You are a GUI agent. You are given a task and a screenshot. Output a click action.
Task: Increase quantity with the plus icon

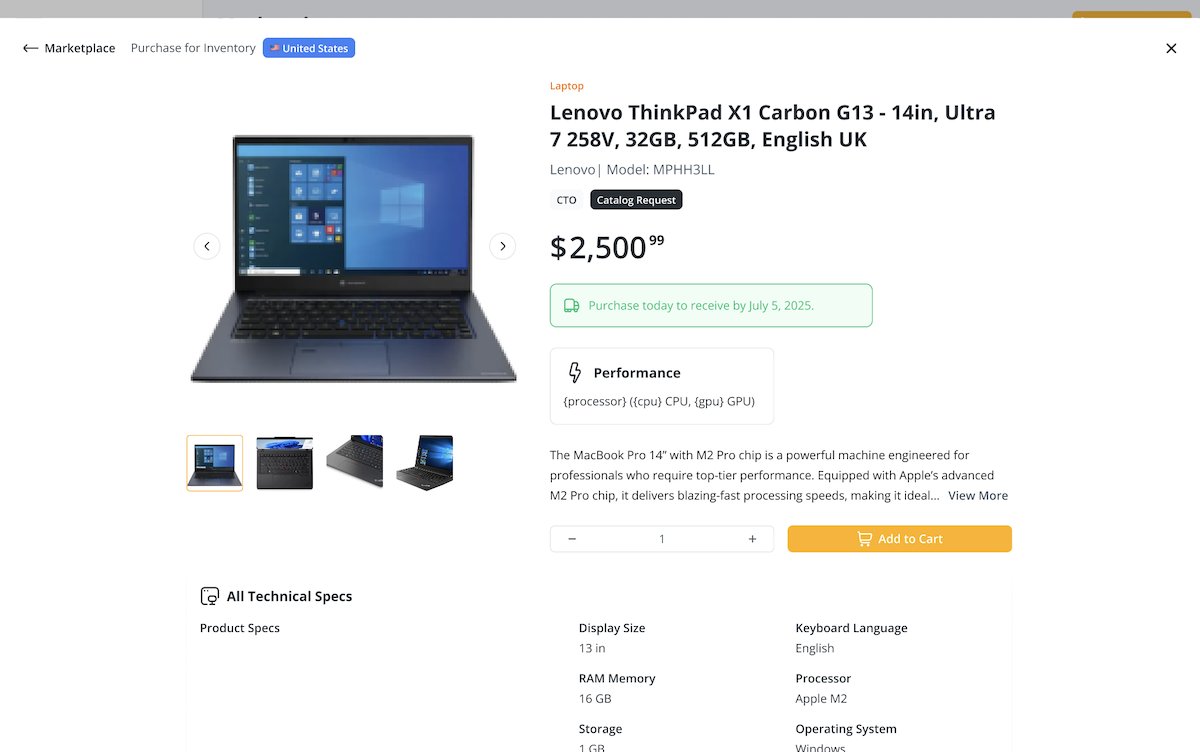pyautogui.click(x=752, y=539)
